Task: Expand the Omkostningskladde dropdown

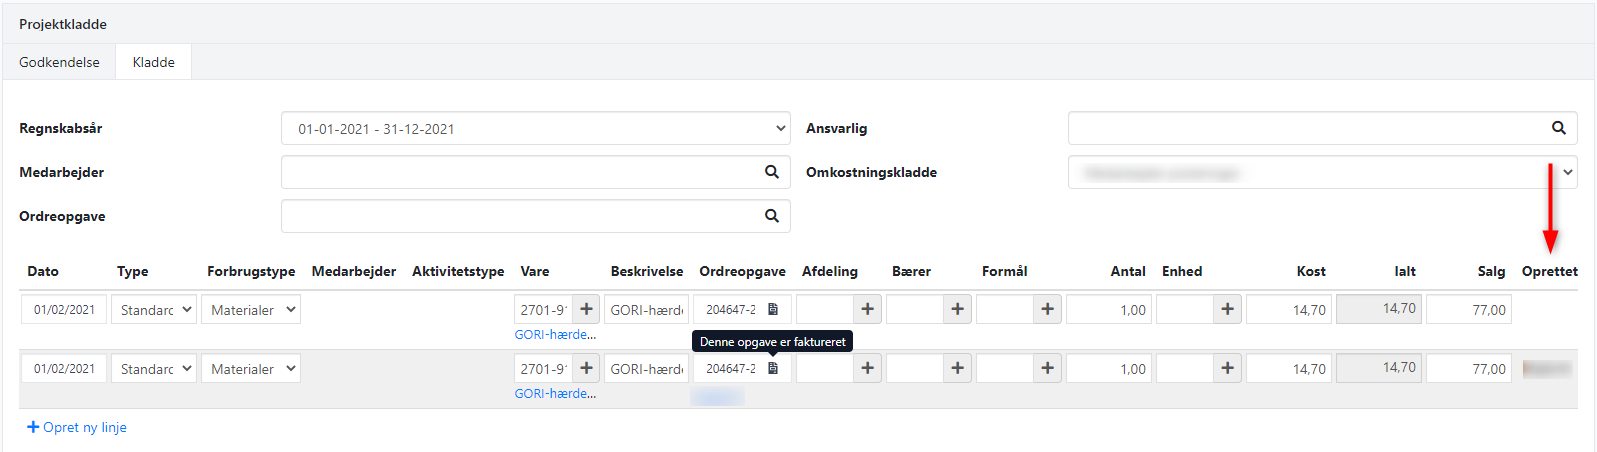Action: tap(1322, 173)
